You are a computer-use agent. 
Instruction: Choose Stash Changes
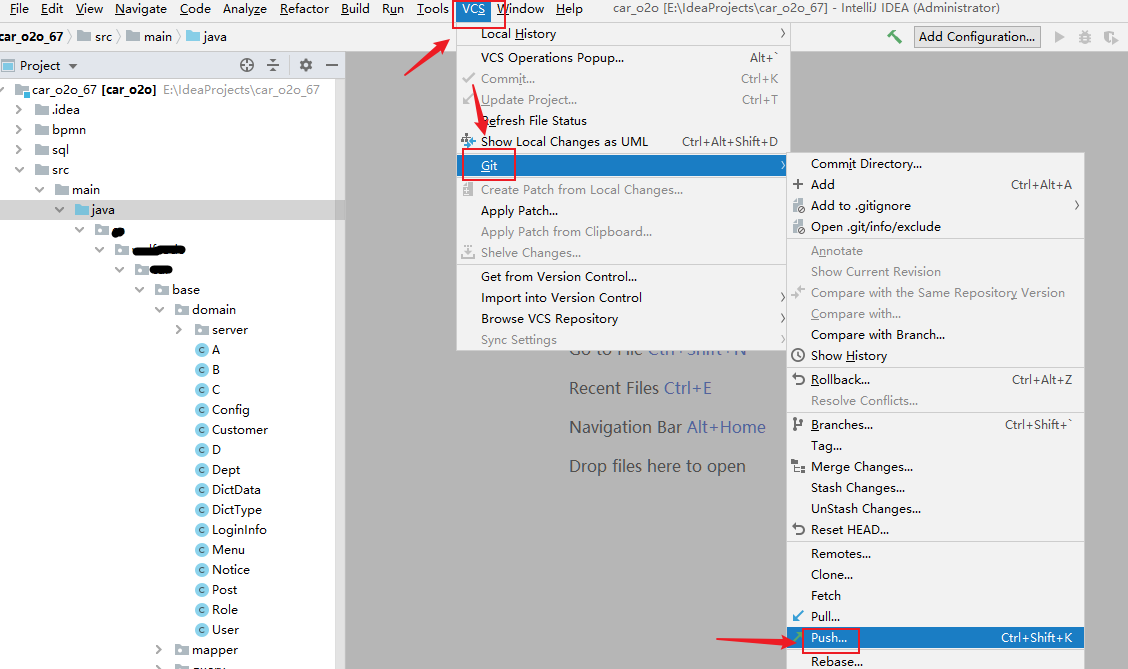point(935,488)
